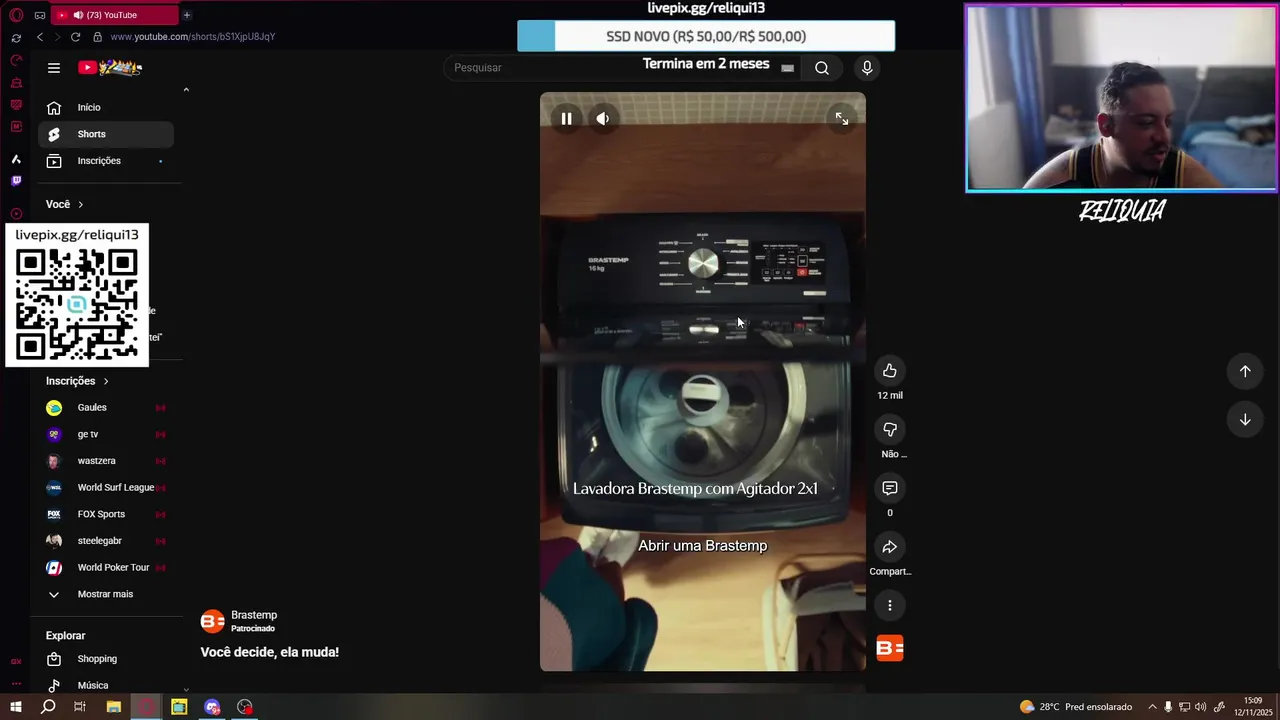Click the YouTube logo
1280x720 pixels.
(110, 67)
